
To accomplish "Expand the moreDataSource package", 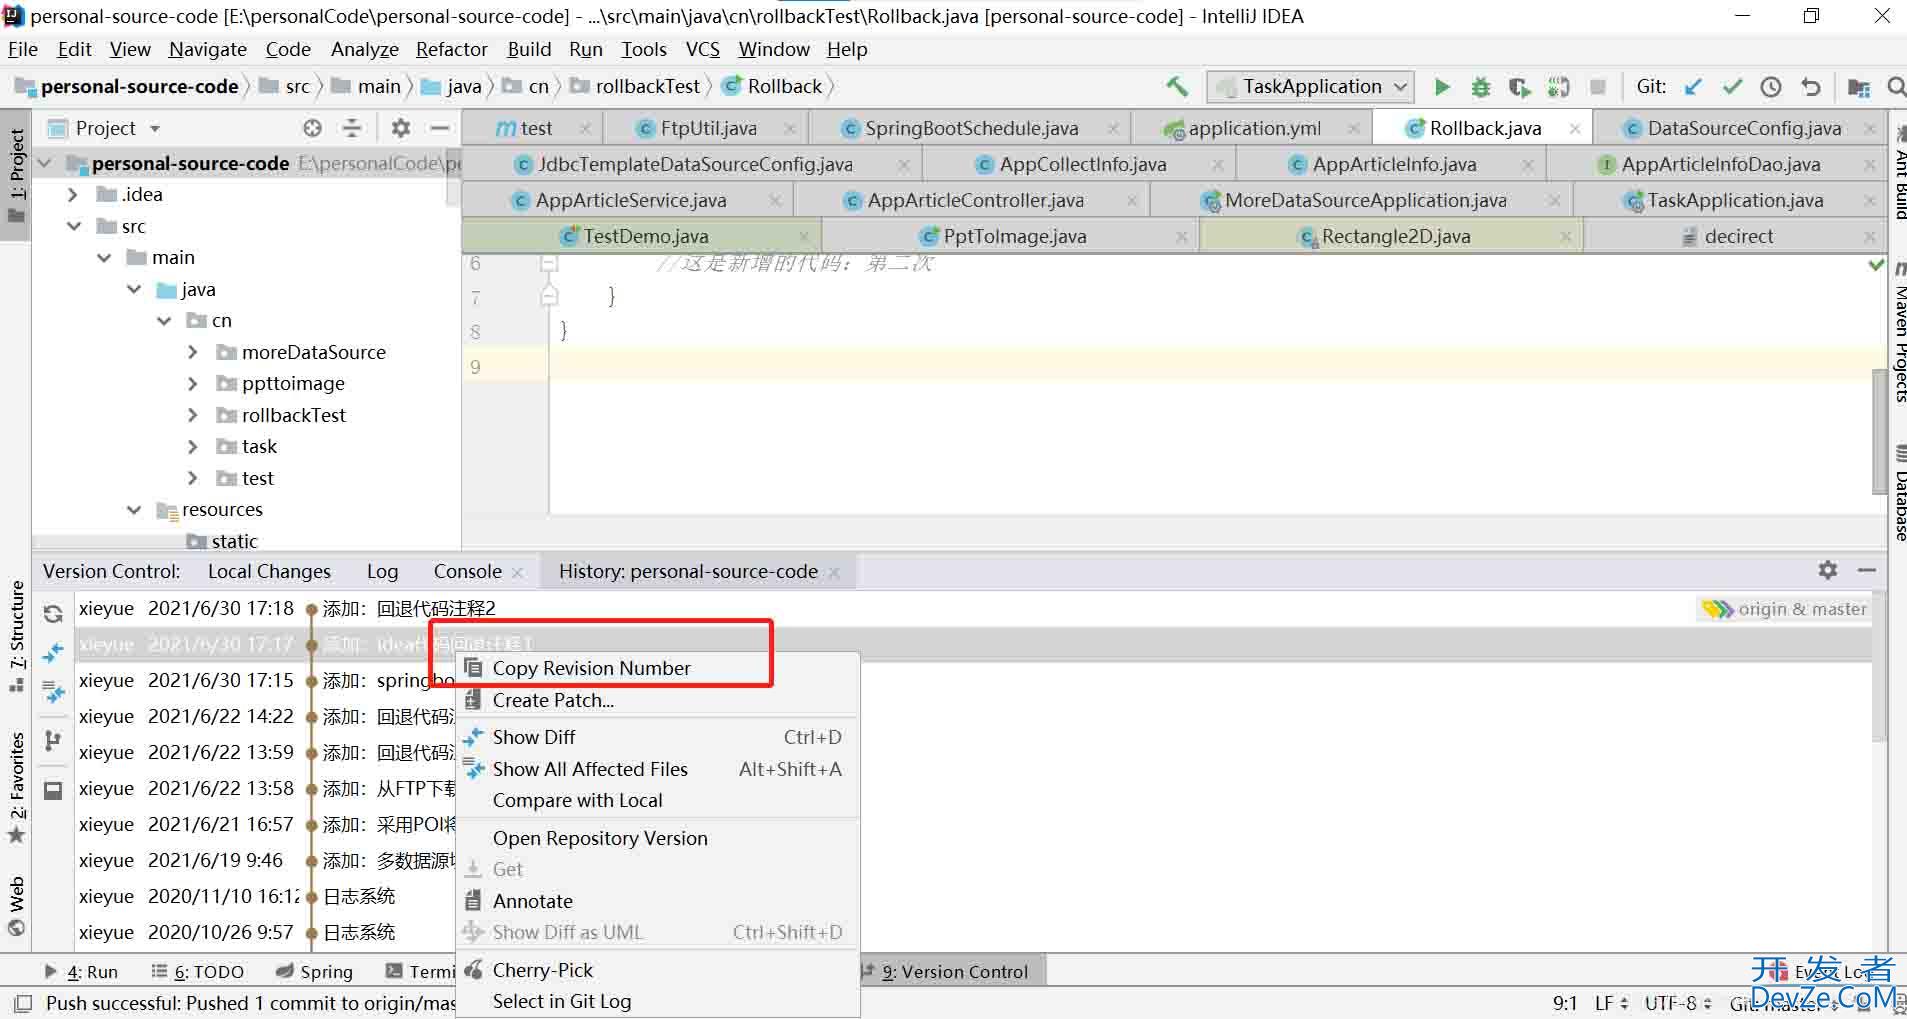I will (193, 352).
